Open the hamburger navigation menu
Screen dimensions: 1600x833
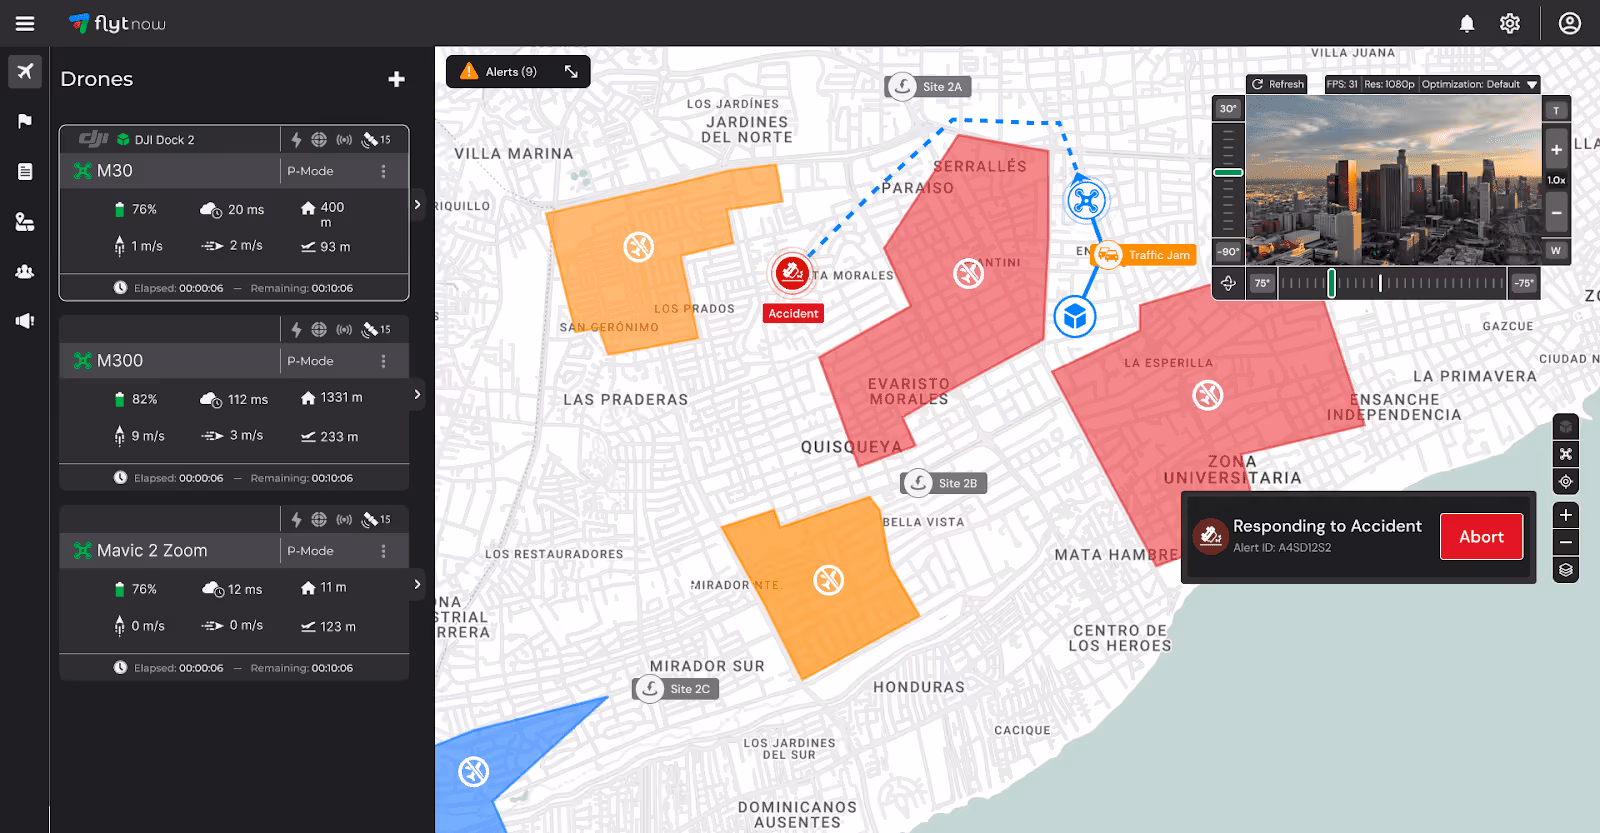pos(25,23)
